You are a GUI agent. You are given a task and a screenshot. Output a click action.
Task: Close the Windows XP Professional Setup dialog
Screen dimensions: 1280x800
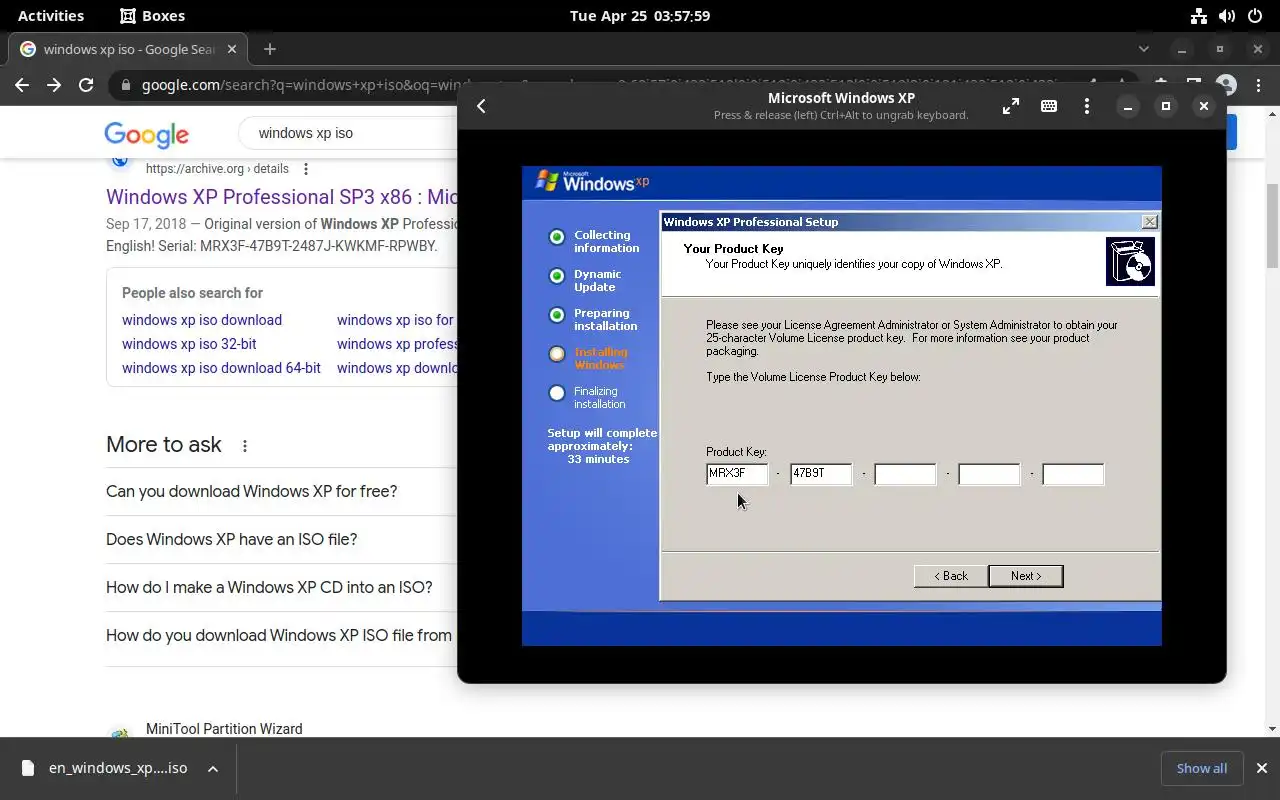pyautogui.click(x=1150, y=222)
